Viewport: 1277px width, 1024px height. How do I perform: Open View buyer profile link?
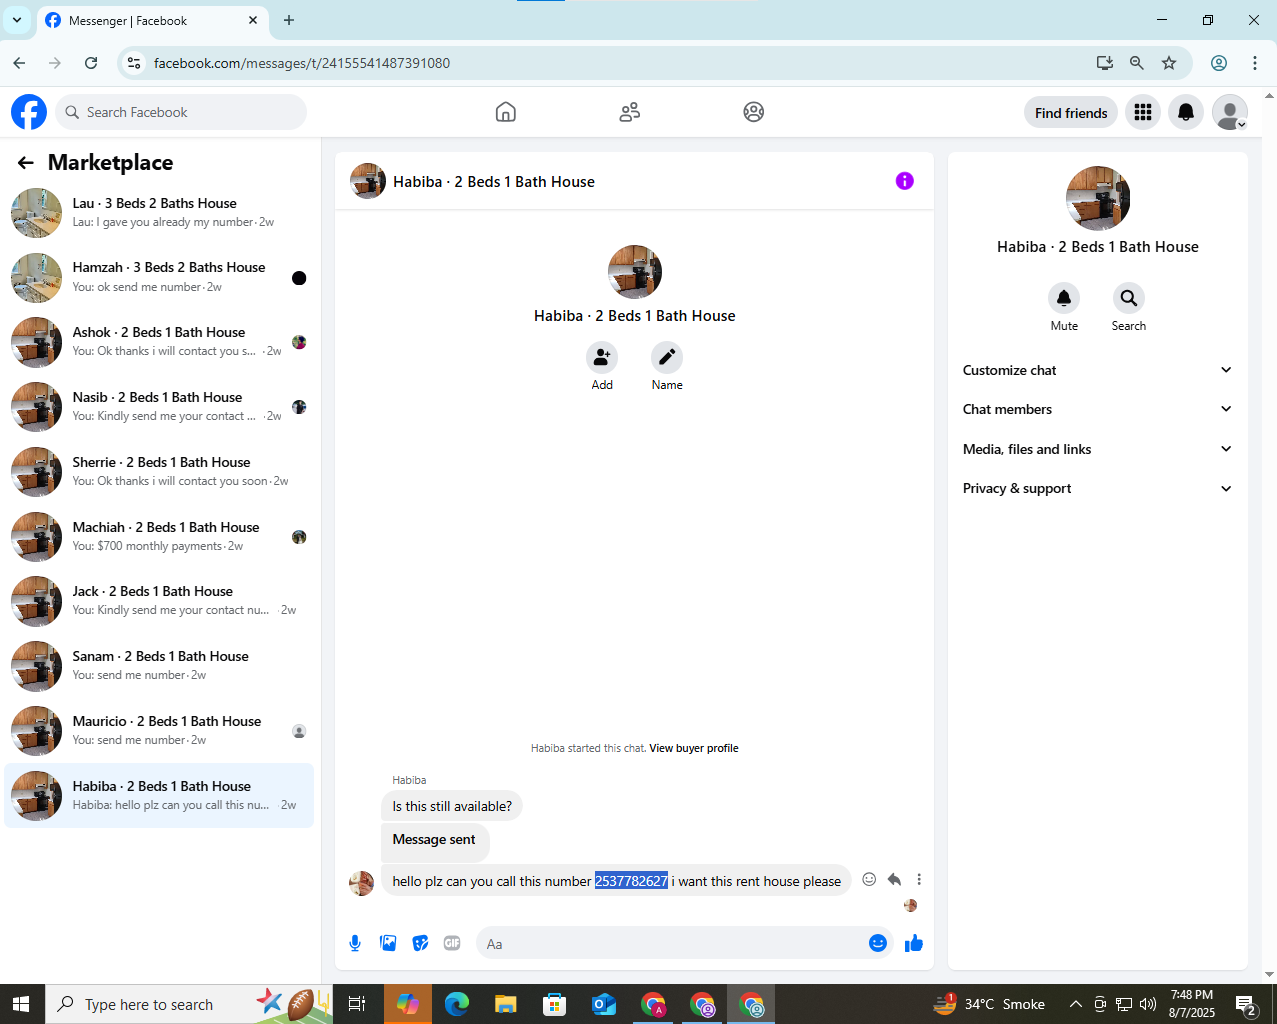pos(694,748)
